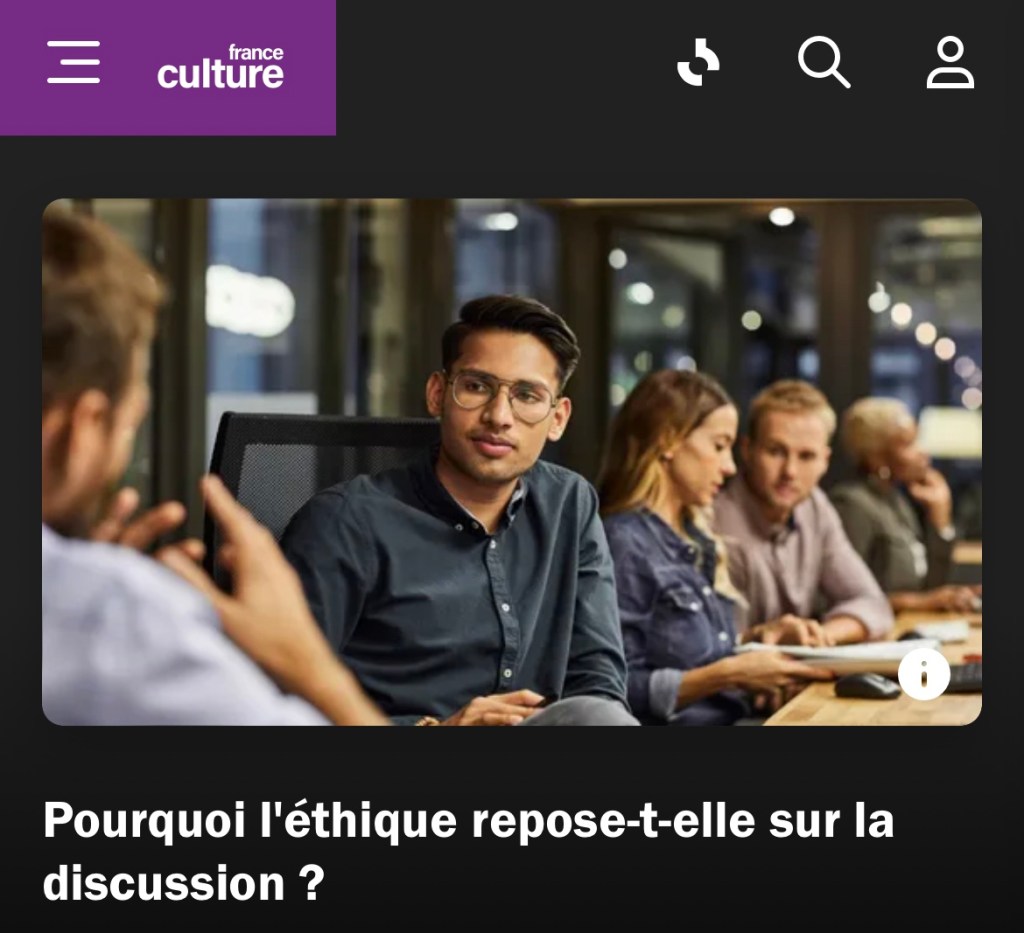The image size is (1024, 933).
Task: Click the computer mouse on the table
Action: (867, 686)
